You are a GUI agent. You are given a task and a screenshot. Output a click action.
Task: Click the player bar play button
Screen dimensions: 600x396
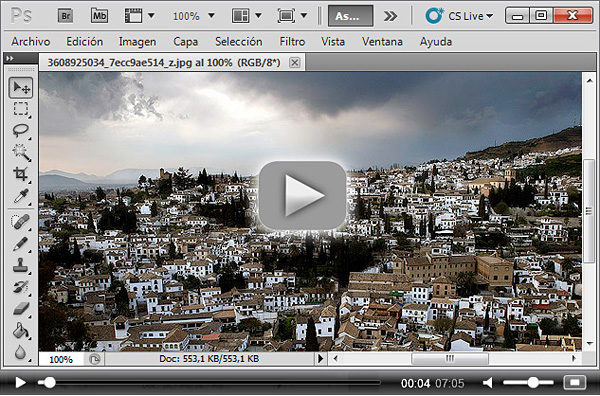coord(20,382)
